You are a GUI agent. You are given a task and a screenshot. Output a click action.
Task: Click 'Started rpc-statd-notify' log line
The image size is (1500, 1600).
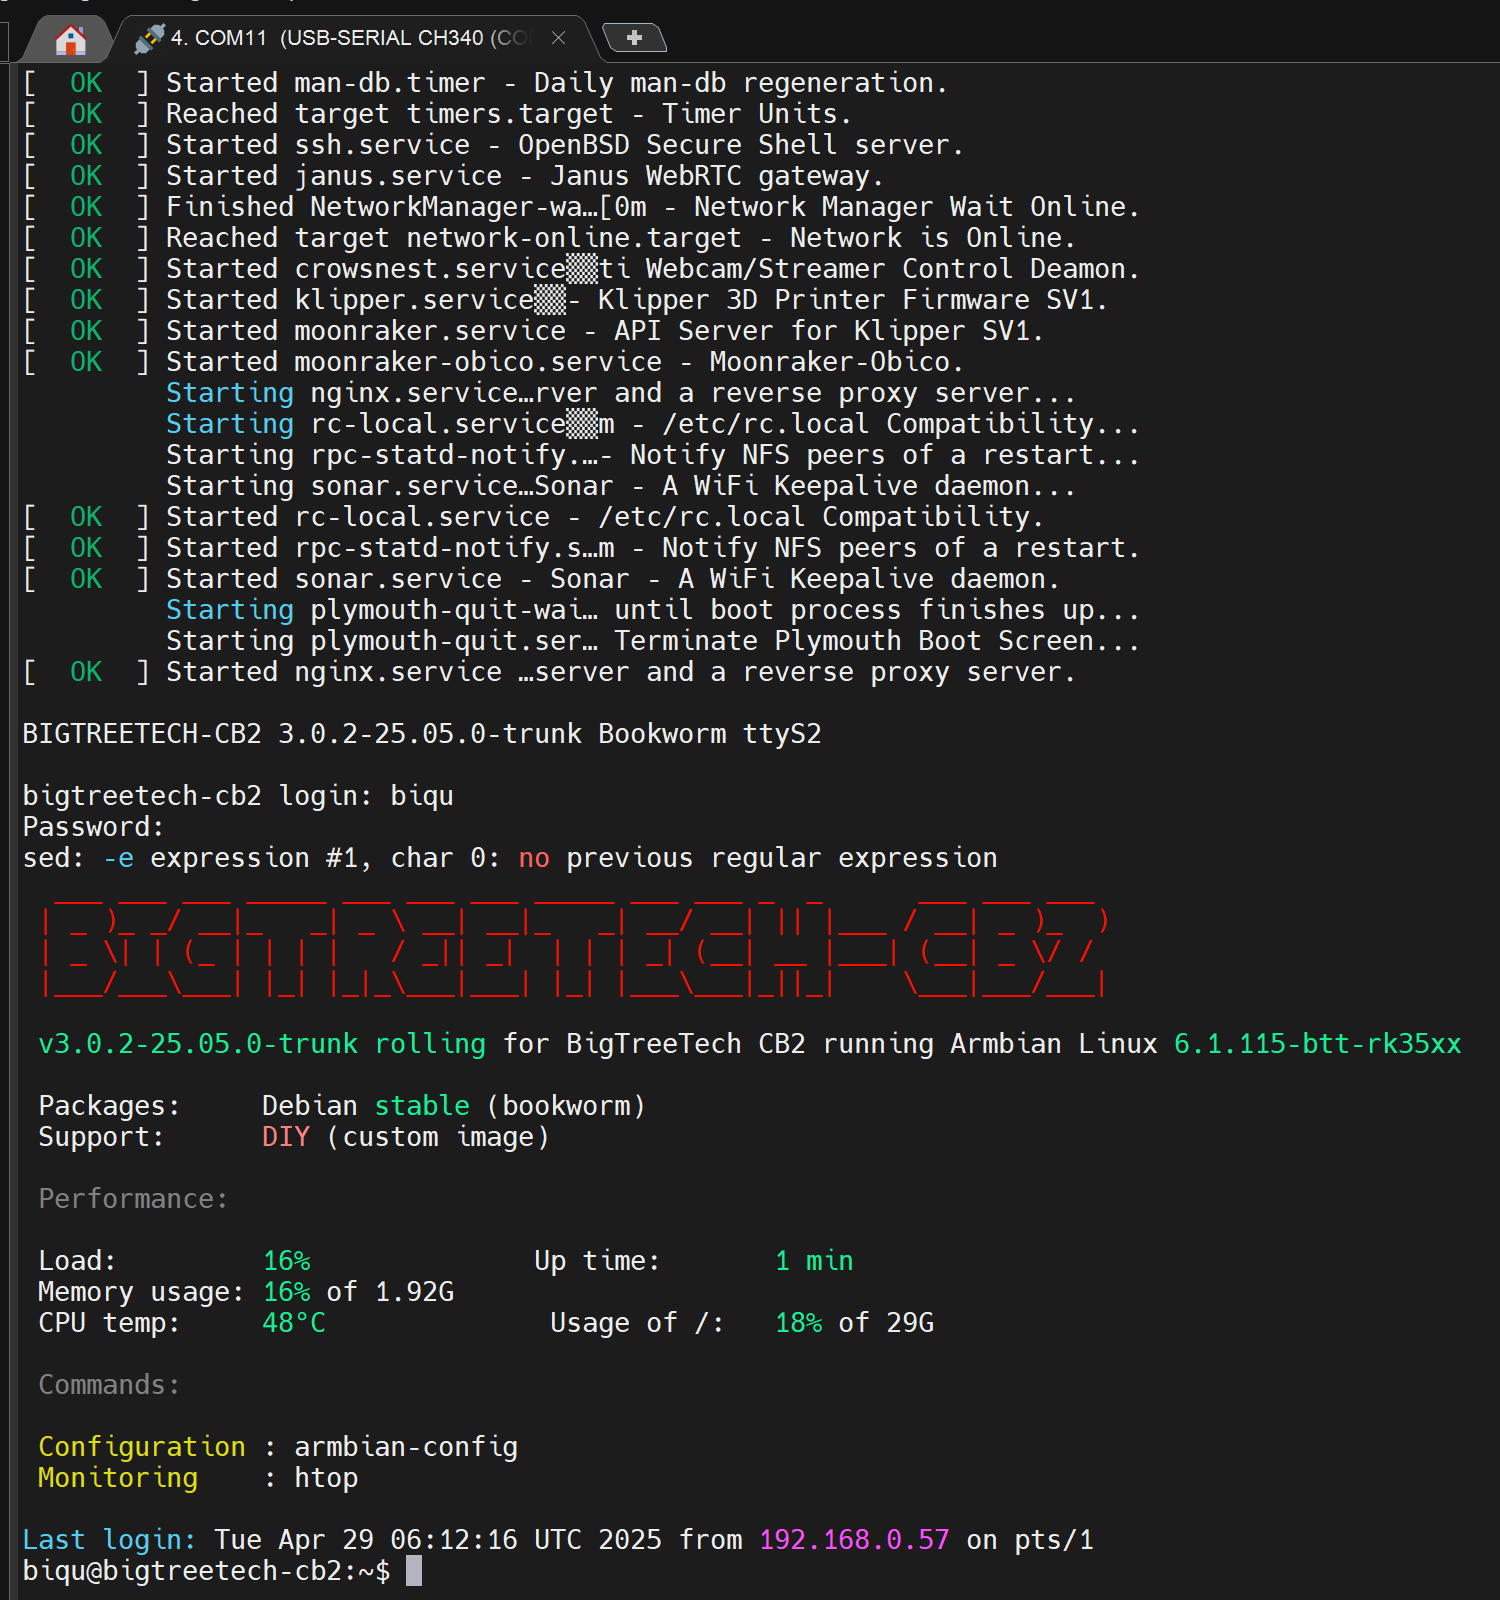coord(582,548)
